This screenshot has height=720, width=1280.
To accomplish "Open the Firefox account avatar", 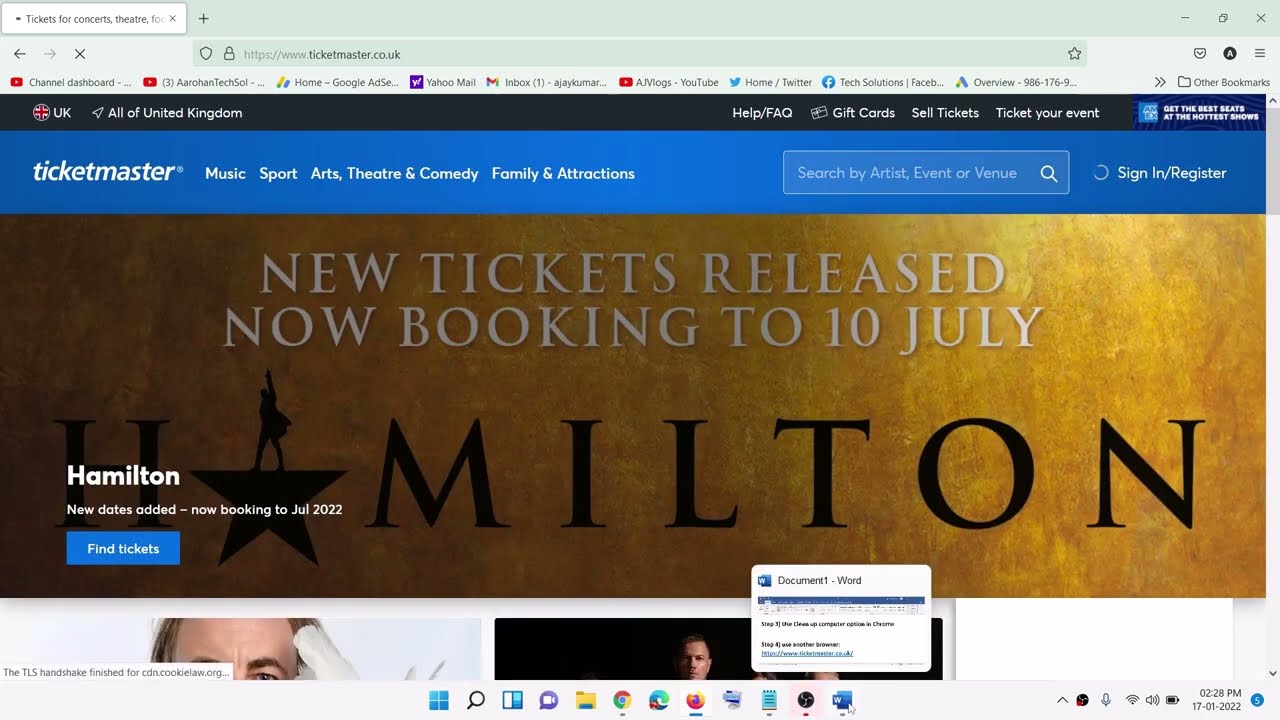I will point(1230,54).
